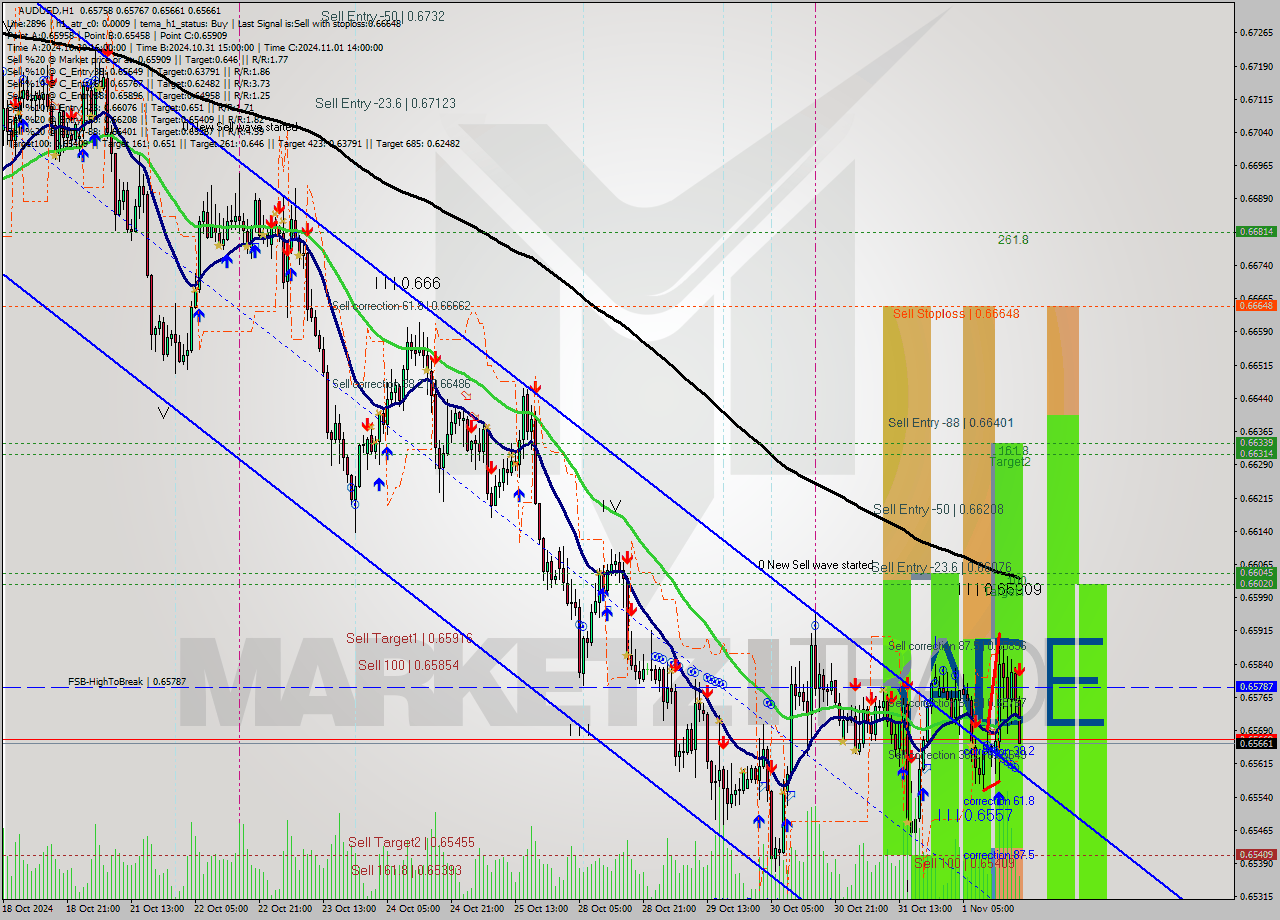The width and height of the screenshot is (1280, 920).
Task: Select the blue 'correction 61.8' label
Action: 999,801
